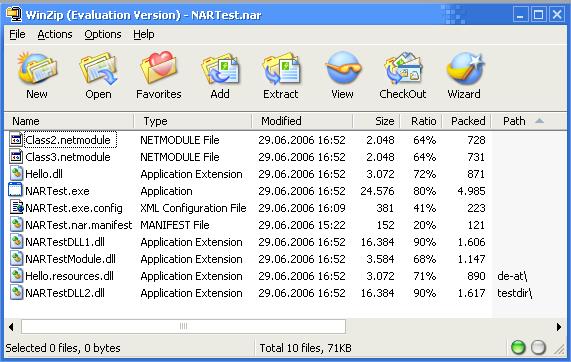The image size is (571, 362).
Task: Click the Hello.resources.dll file icon
Action: pos(16,276)
